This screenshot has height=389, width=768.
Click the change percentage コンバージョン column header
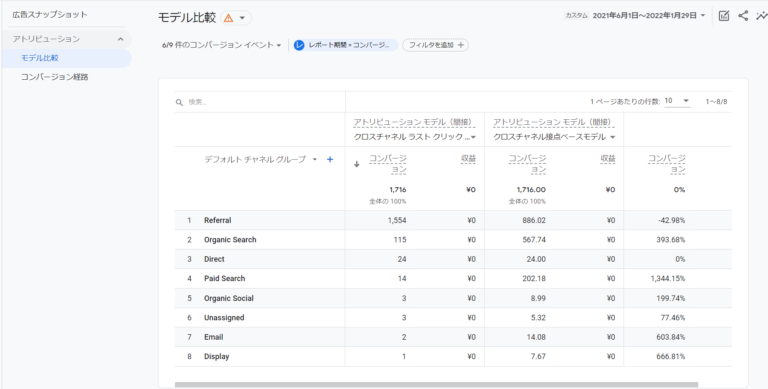coord(667,164)
